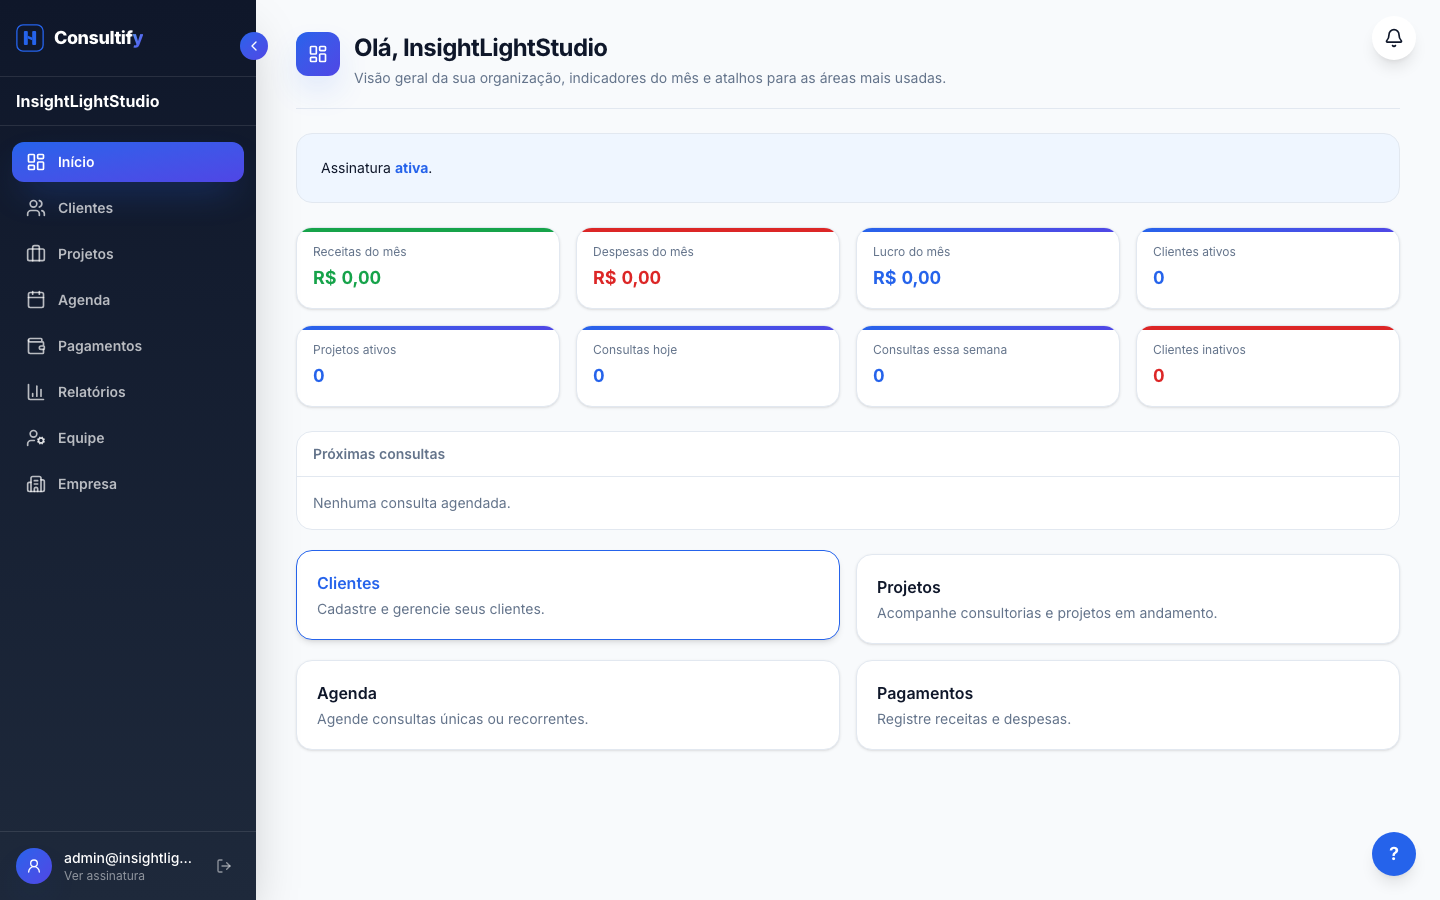Click the InsightLightStudio organization name in sidebar

[x=88, y=101]
